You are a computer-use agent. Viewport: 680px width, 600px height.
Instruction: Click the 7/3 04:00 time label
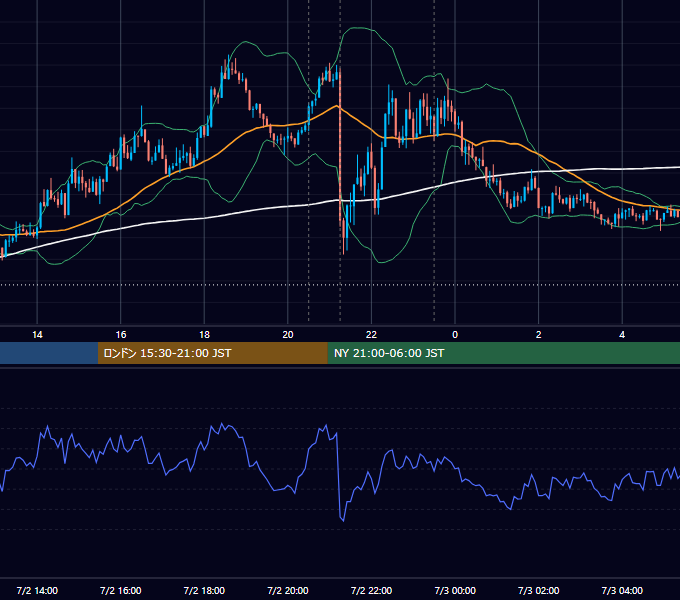point(622,590)
